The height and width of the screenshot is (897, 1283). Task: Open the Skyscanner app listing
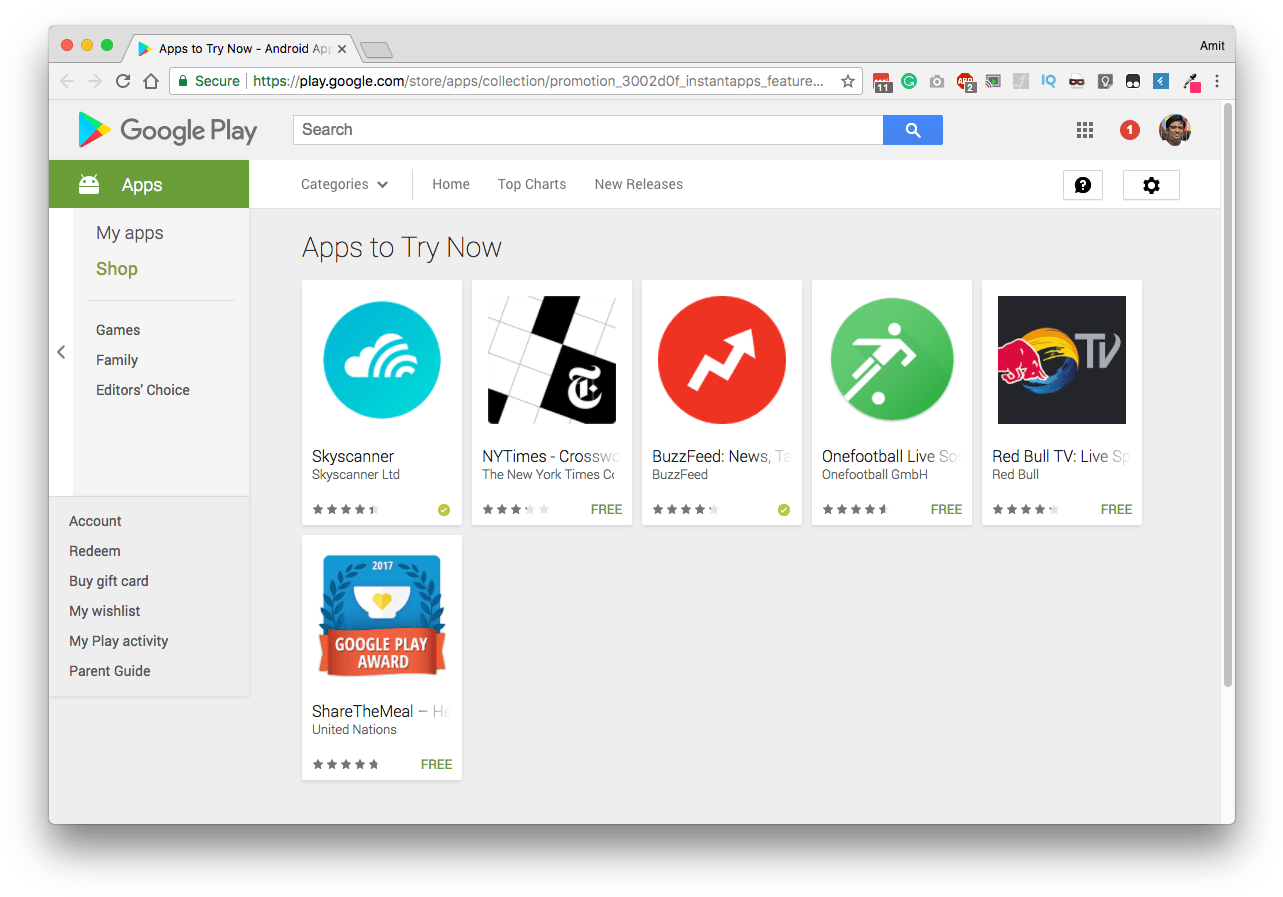click(381, 360)
